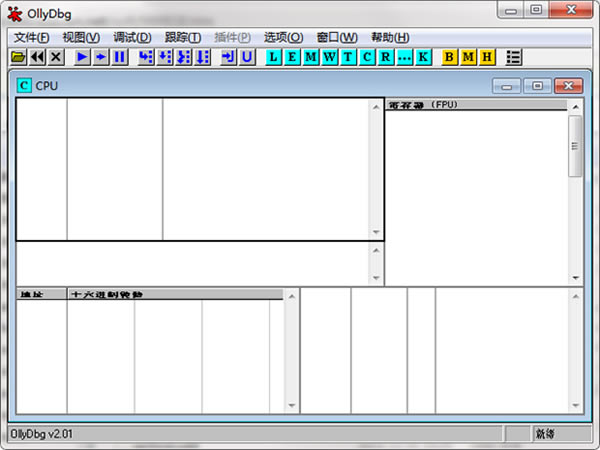Open Call stack via K button
The height and width of the screenshot is (450, 600).
(x=423, y=57)
